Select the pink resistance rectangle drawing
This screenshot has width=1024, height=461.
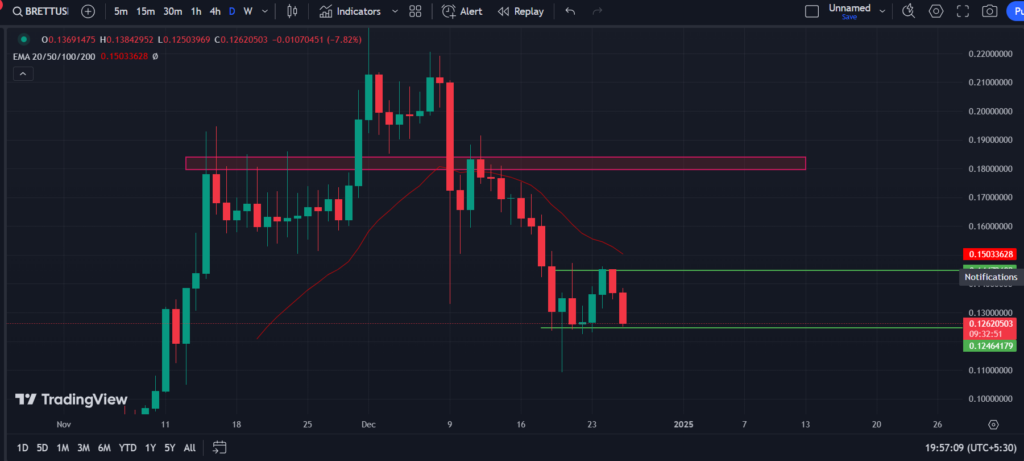point(495,163)
